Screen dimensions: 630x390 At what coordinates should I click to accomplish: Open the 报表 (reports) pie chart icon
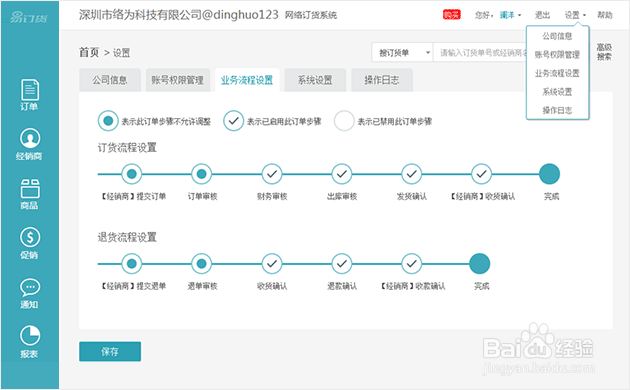click(29, 342)
